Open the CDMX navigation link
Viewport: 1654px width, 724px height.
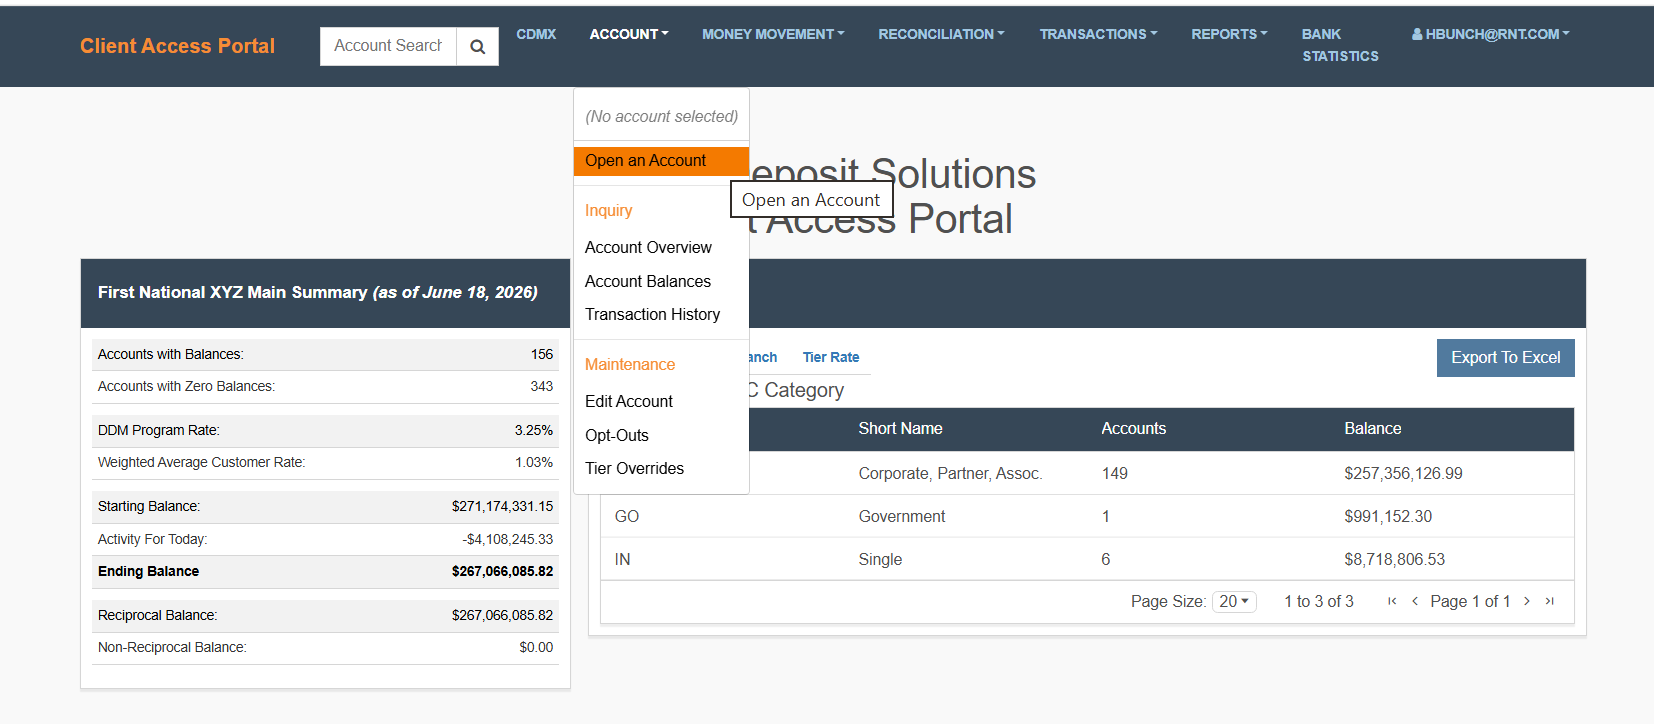(536, 34)
